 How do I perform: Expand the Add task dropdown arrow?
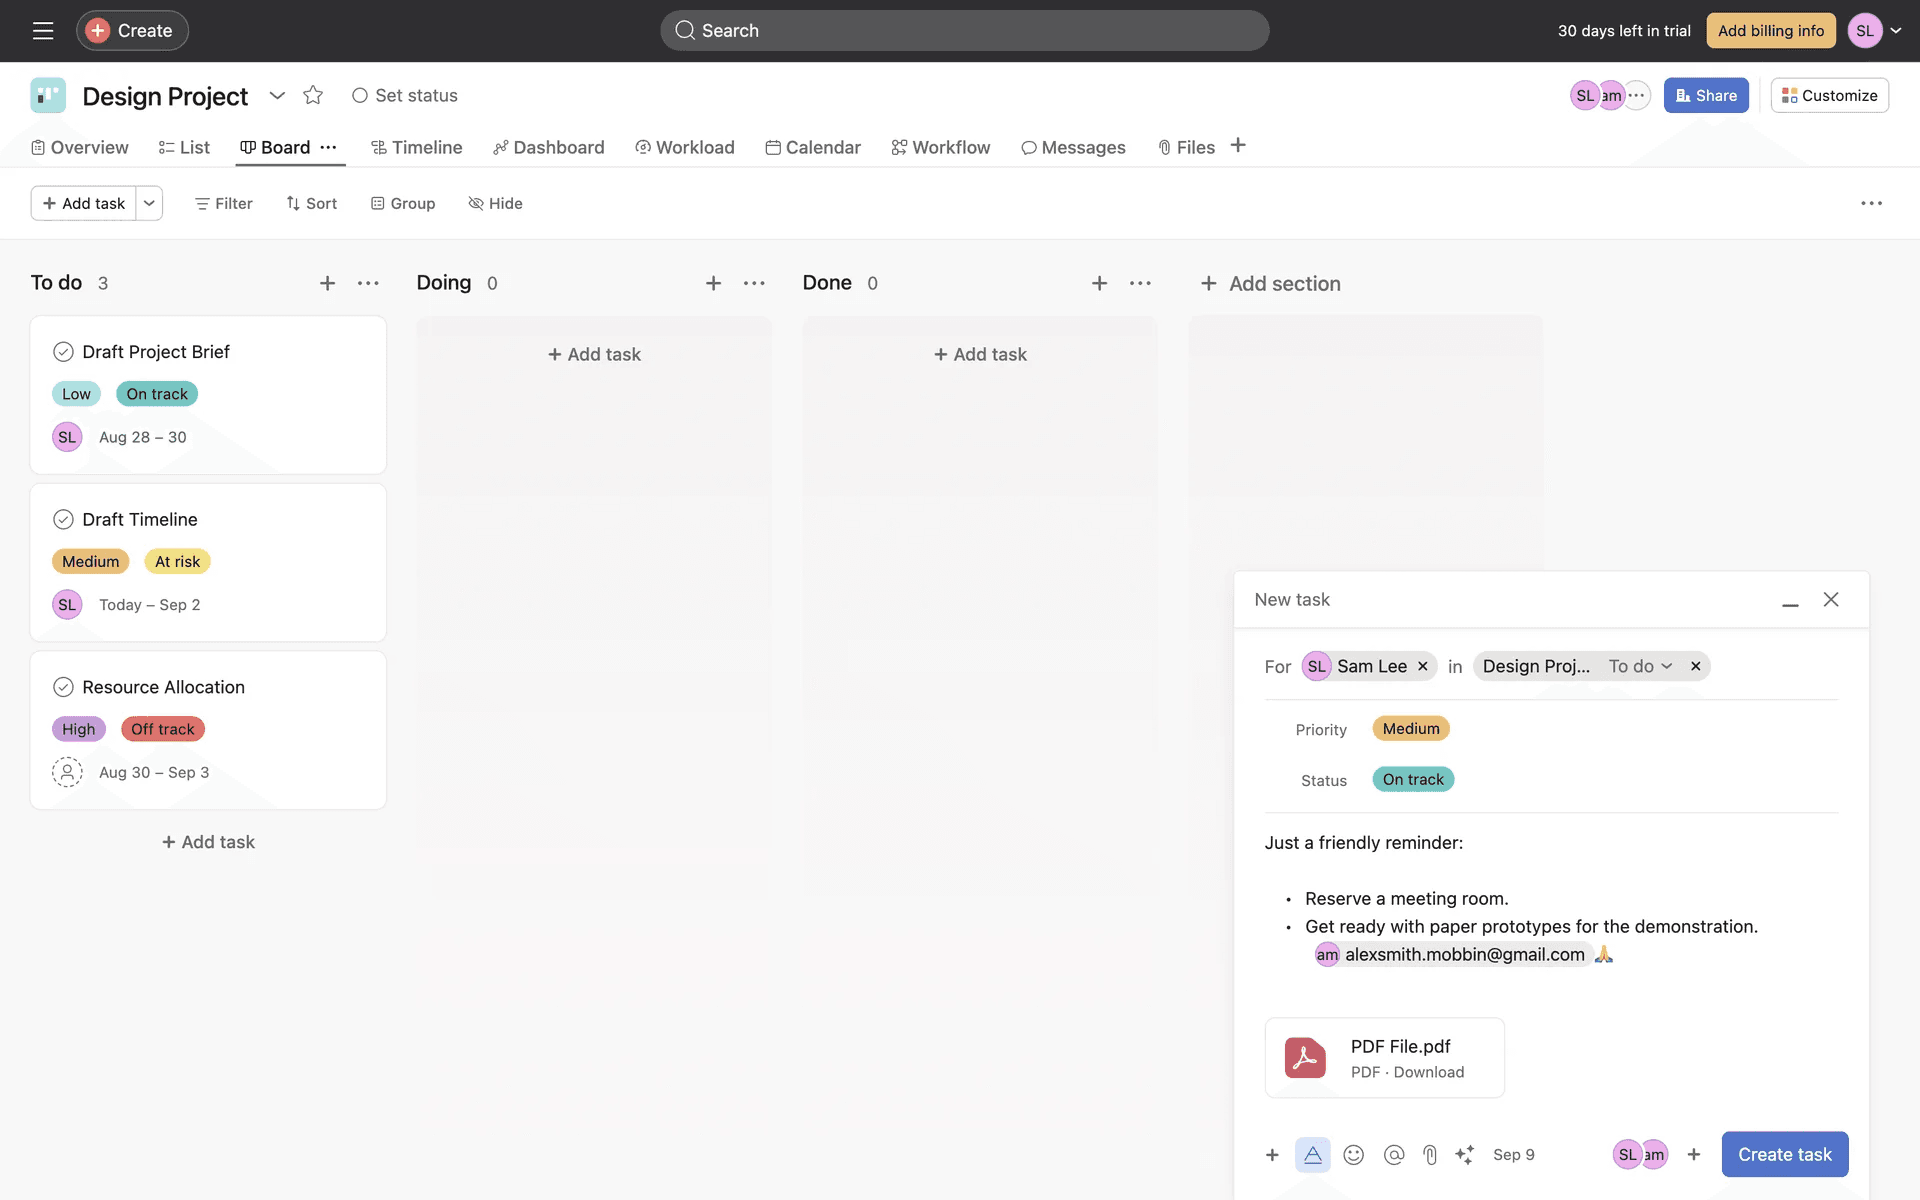[149, 203]
